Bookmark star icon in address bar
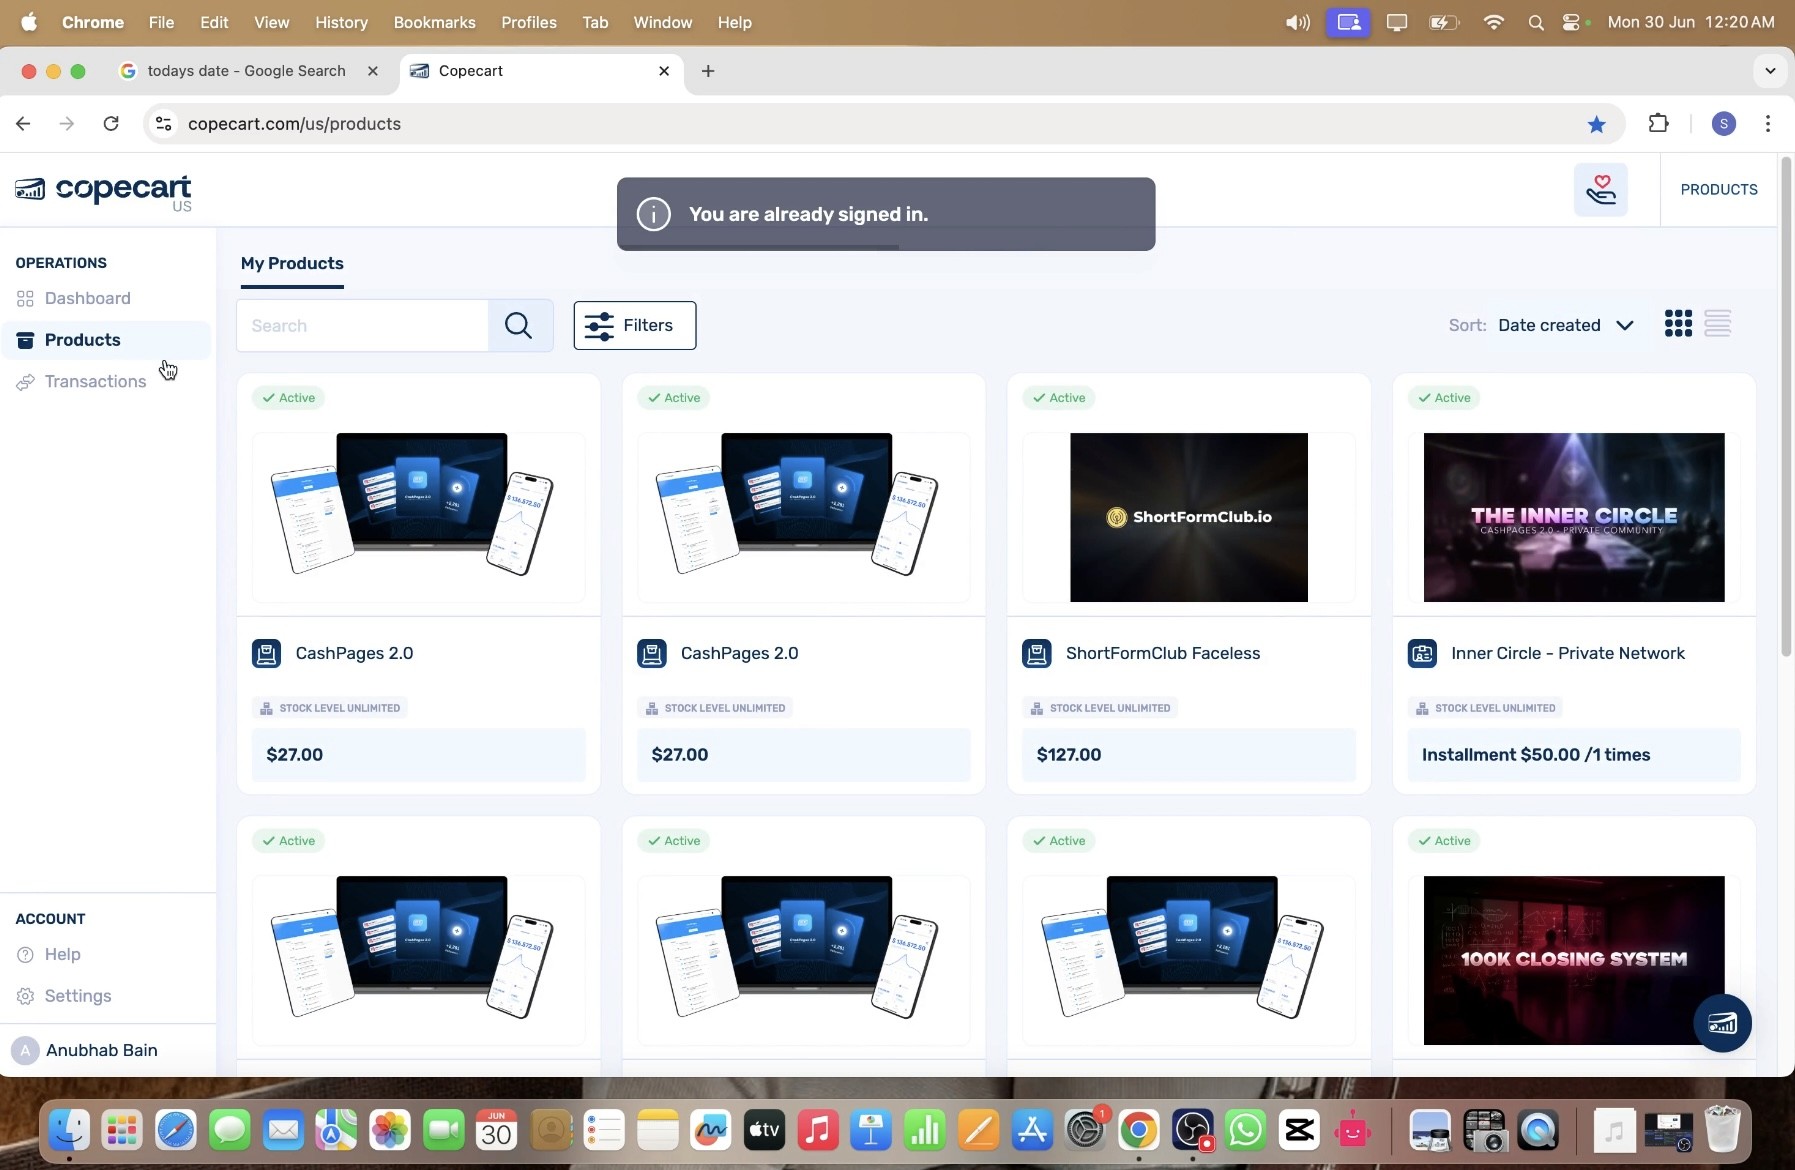 pyautogui.click(x=1596, y=124)
